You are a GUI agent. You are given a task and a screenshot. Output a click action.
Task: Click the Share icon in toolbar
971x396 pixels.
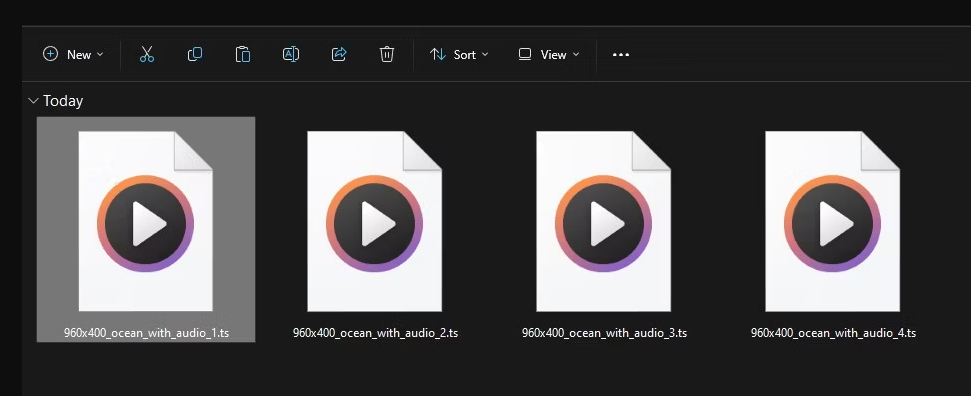click(x=339, y=55)
